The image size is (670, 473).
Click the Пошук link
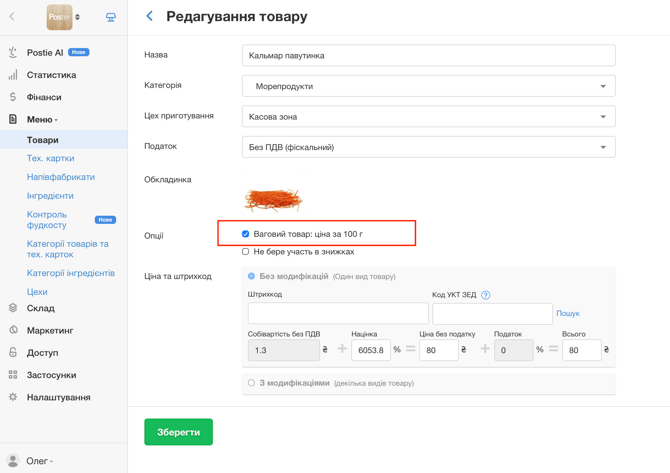(x=568, y=313)
